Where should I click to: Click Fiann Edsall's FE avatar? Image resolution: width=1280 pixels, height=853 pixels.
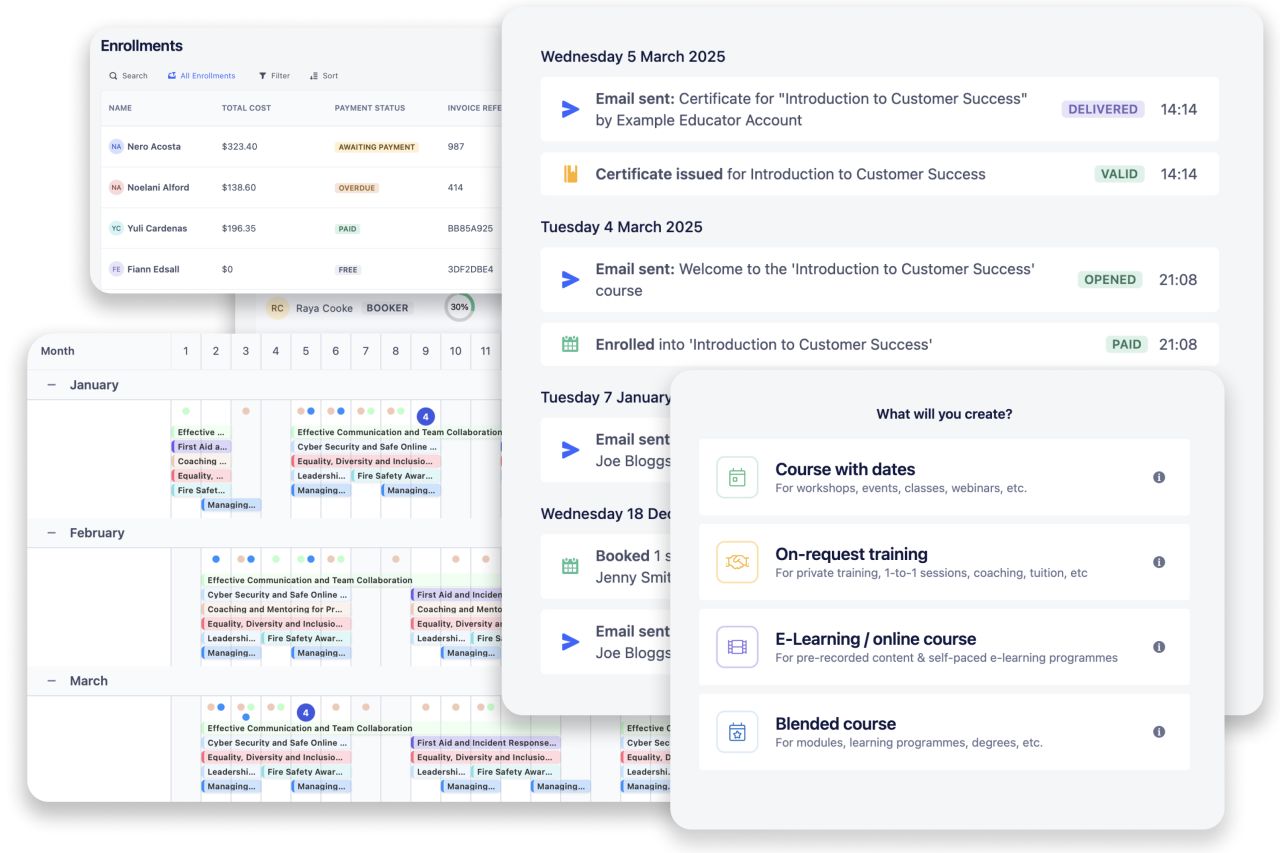(116, 269)
